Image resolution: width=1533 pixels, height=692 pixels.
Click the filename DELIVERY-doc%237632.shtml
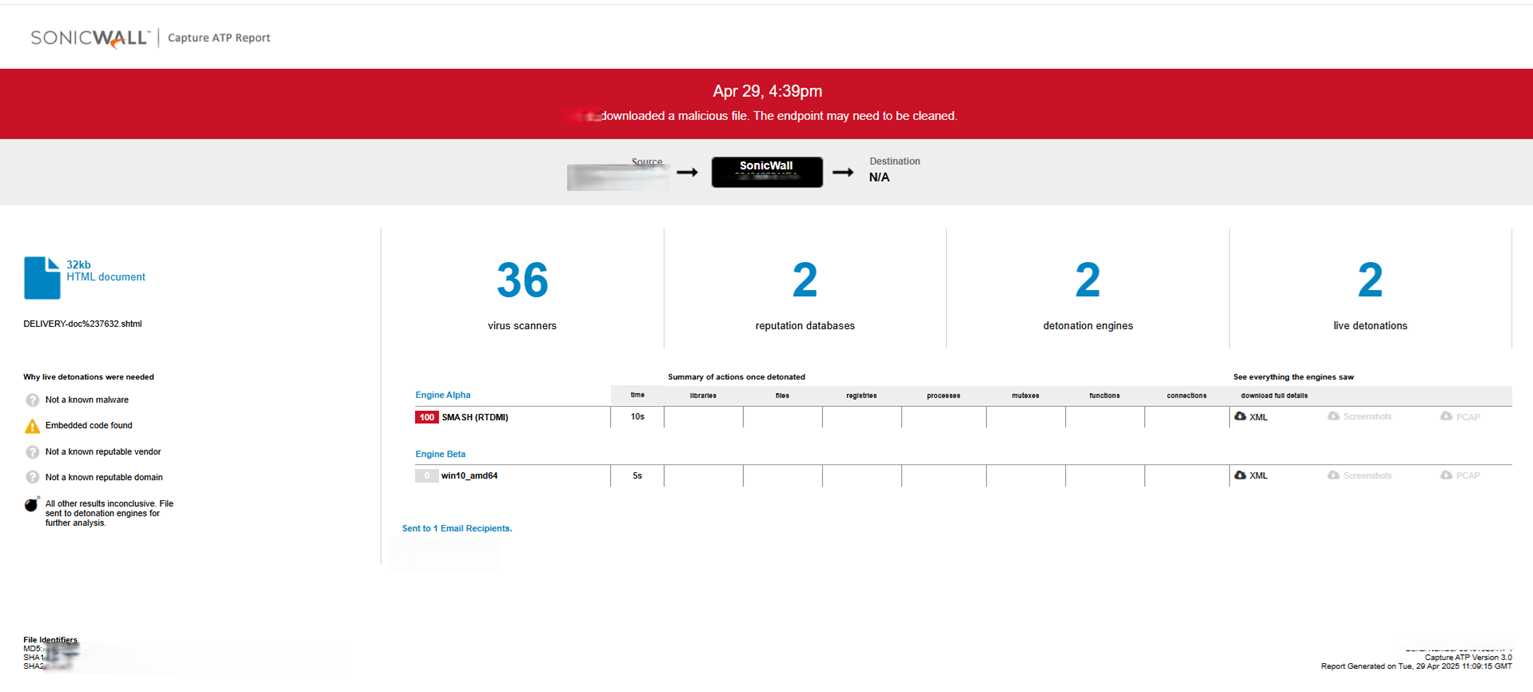coord(83,324)
